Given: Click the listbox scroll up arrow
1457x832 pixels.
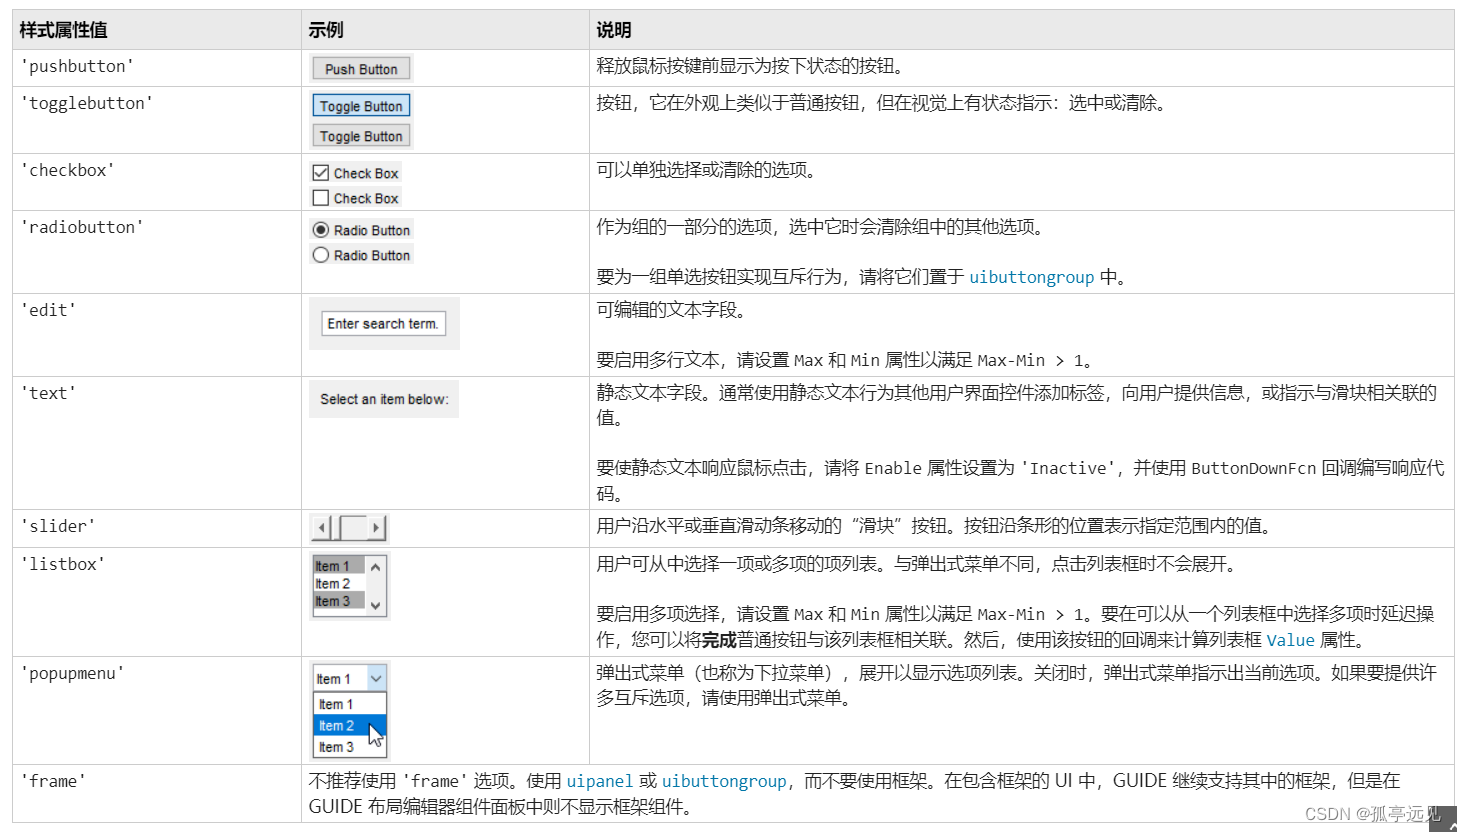Looking at the screenshot, I should coord(376,567).
